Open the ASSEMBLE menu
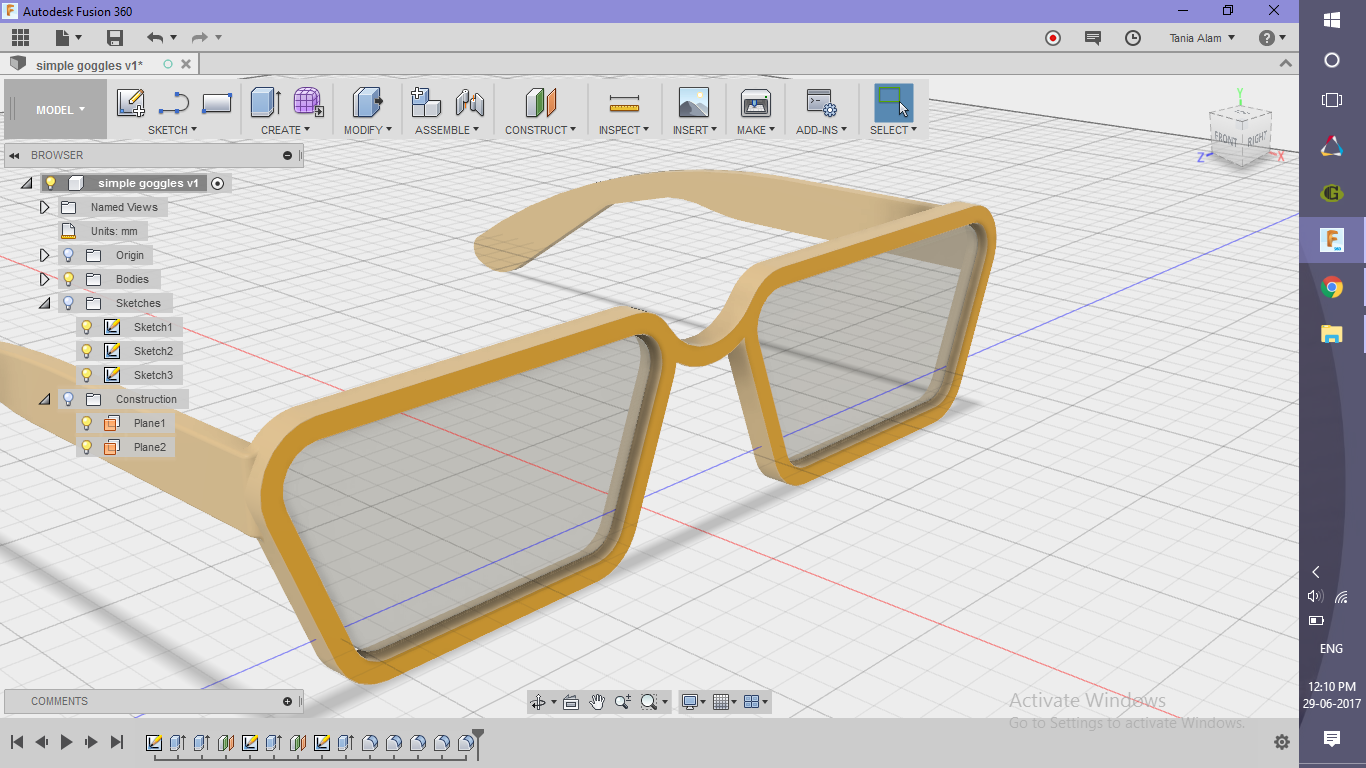The width and height of the screenshot is (1366, 768). click(447, 130)
